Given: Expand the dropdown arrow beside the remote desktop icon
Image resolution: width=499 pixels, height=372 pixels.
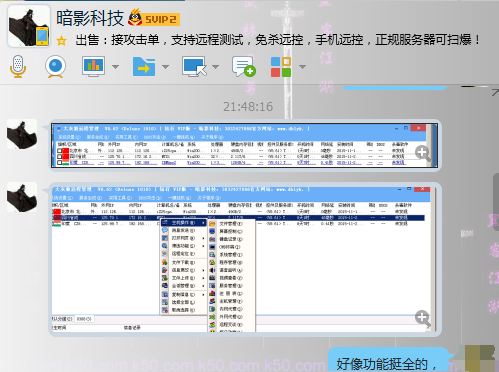Looking at the screenshot, I should pos(216,67).
